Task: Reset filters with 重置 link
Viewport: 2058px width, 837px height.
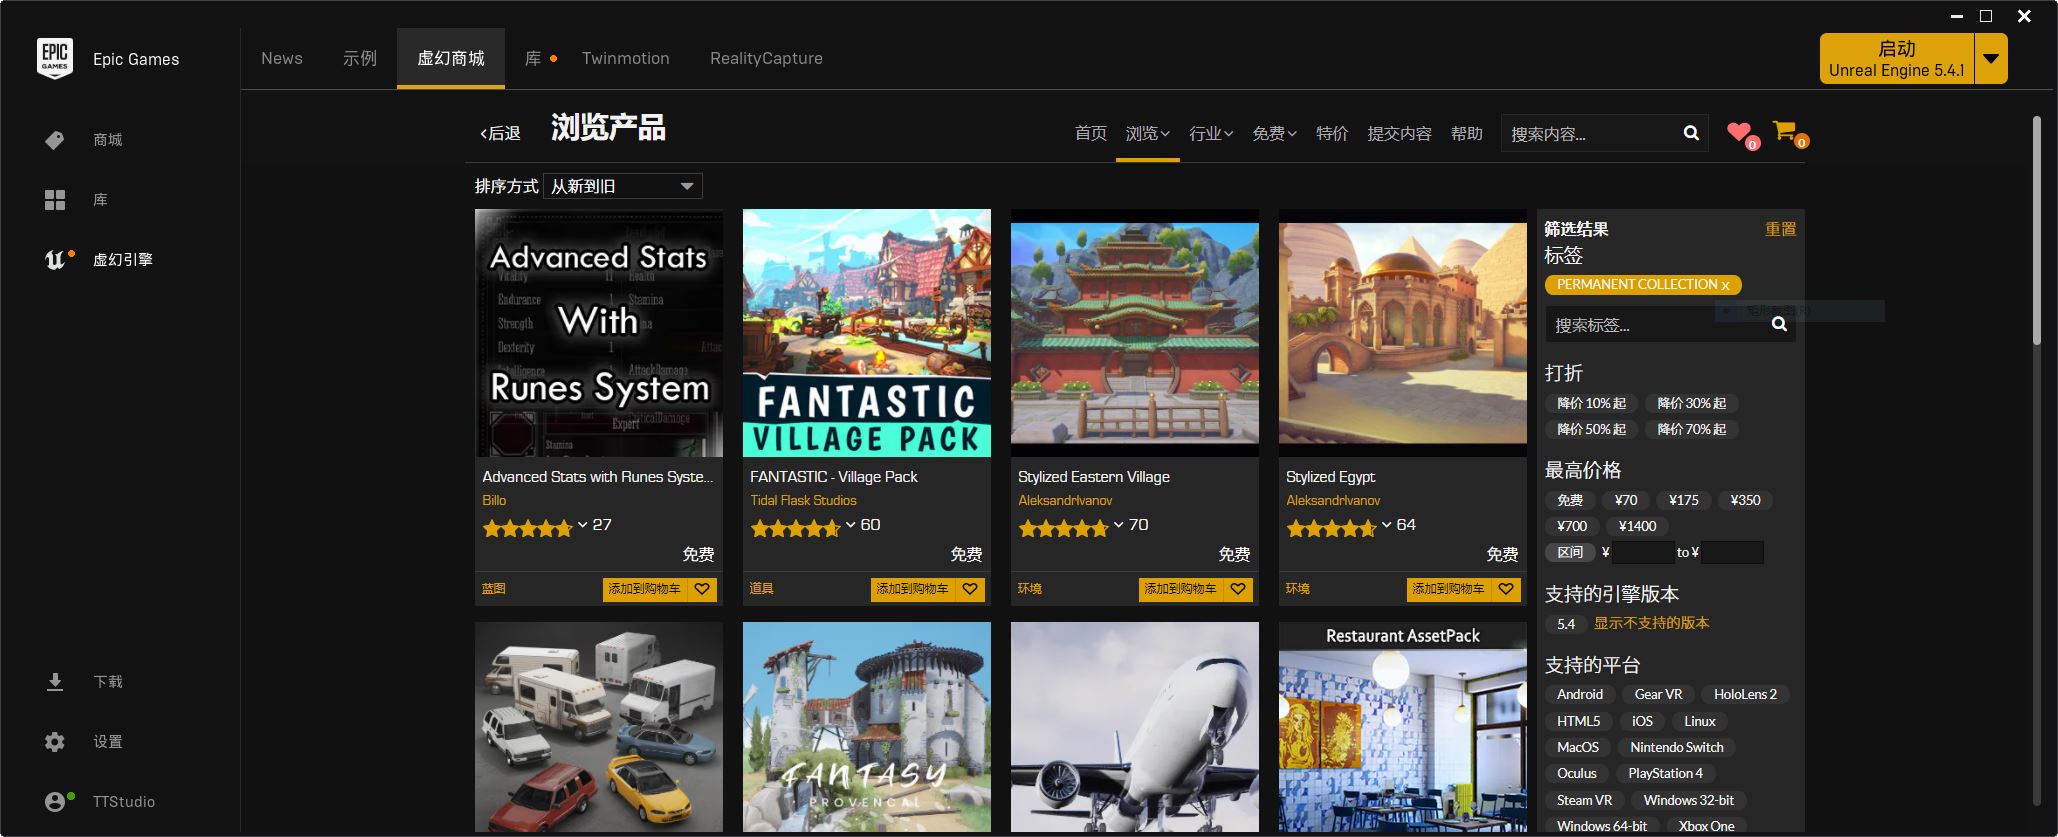Action: coord(1780,229)
